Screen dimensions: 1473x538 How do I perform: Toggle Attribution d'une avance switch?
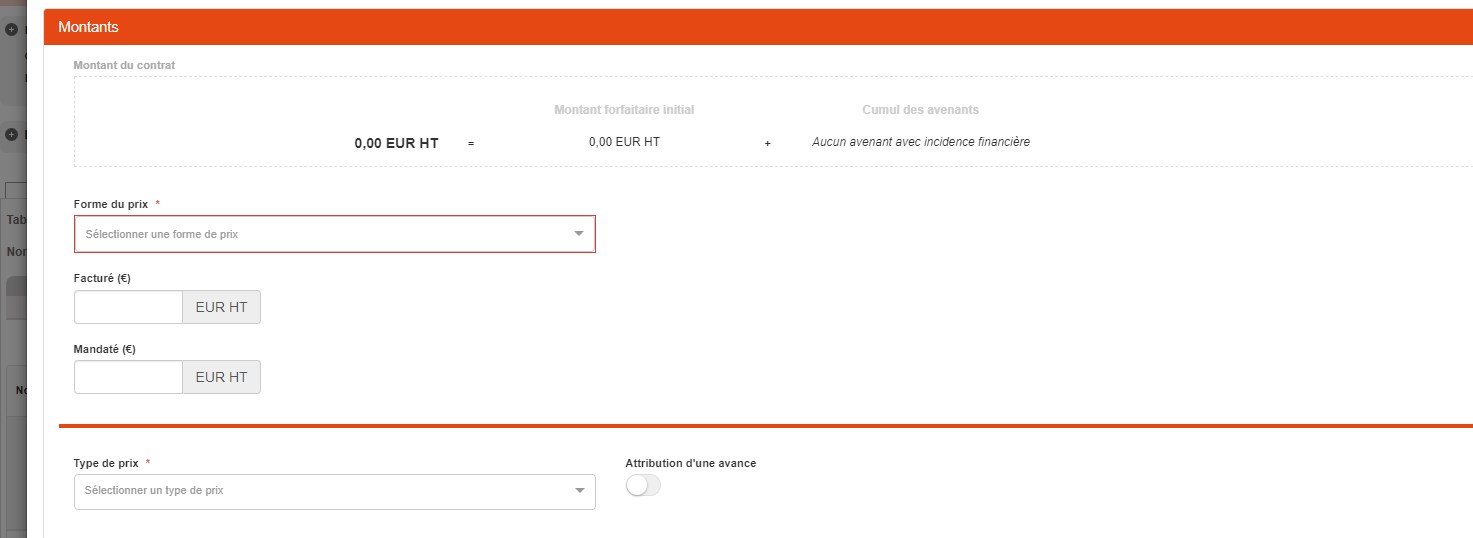click(x=643, y=486)
